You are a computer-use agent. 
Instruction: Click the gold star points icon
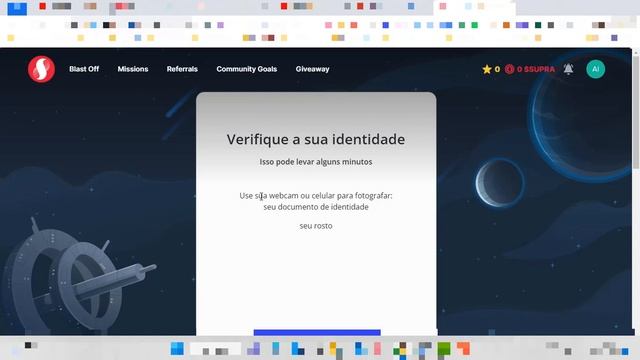coord(487,69)
